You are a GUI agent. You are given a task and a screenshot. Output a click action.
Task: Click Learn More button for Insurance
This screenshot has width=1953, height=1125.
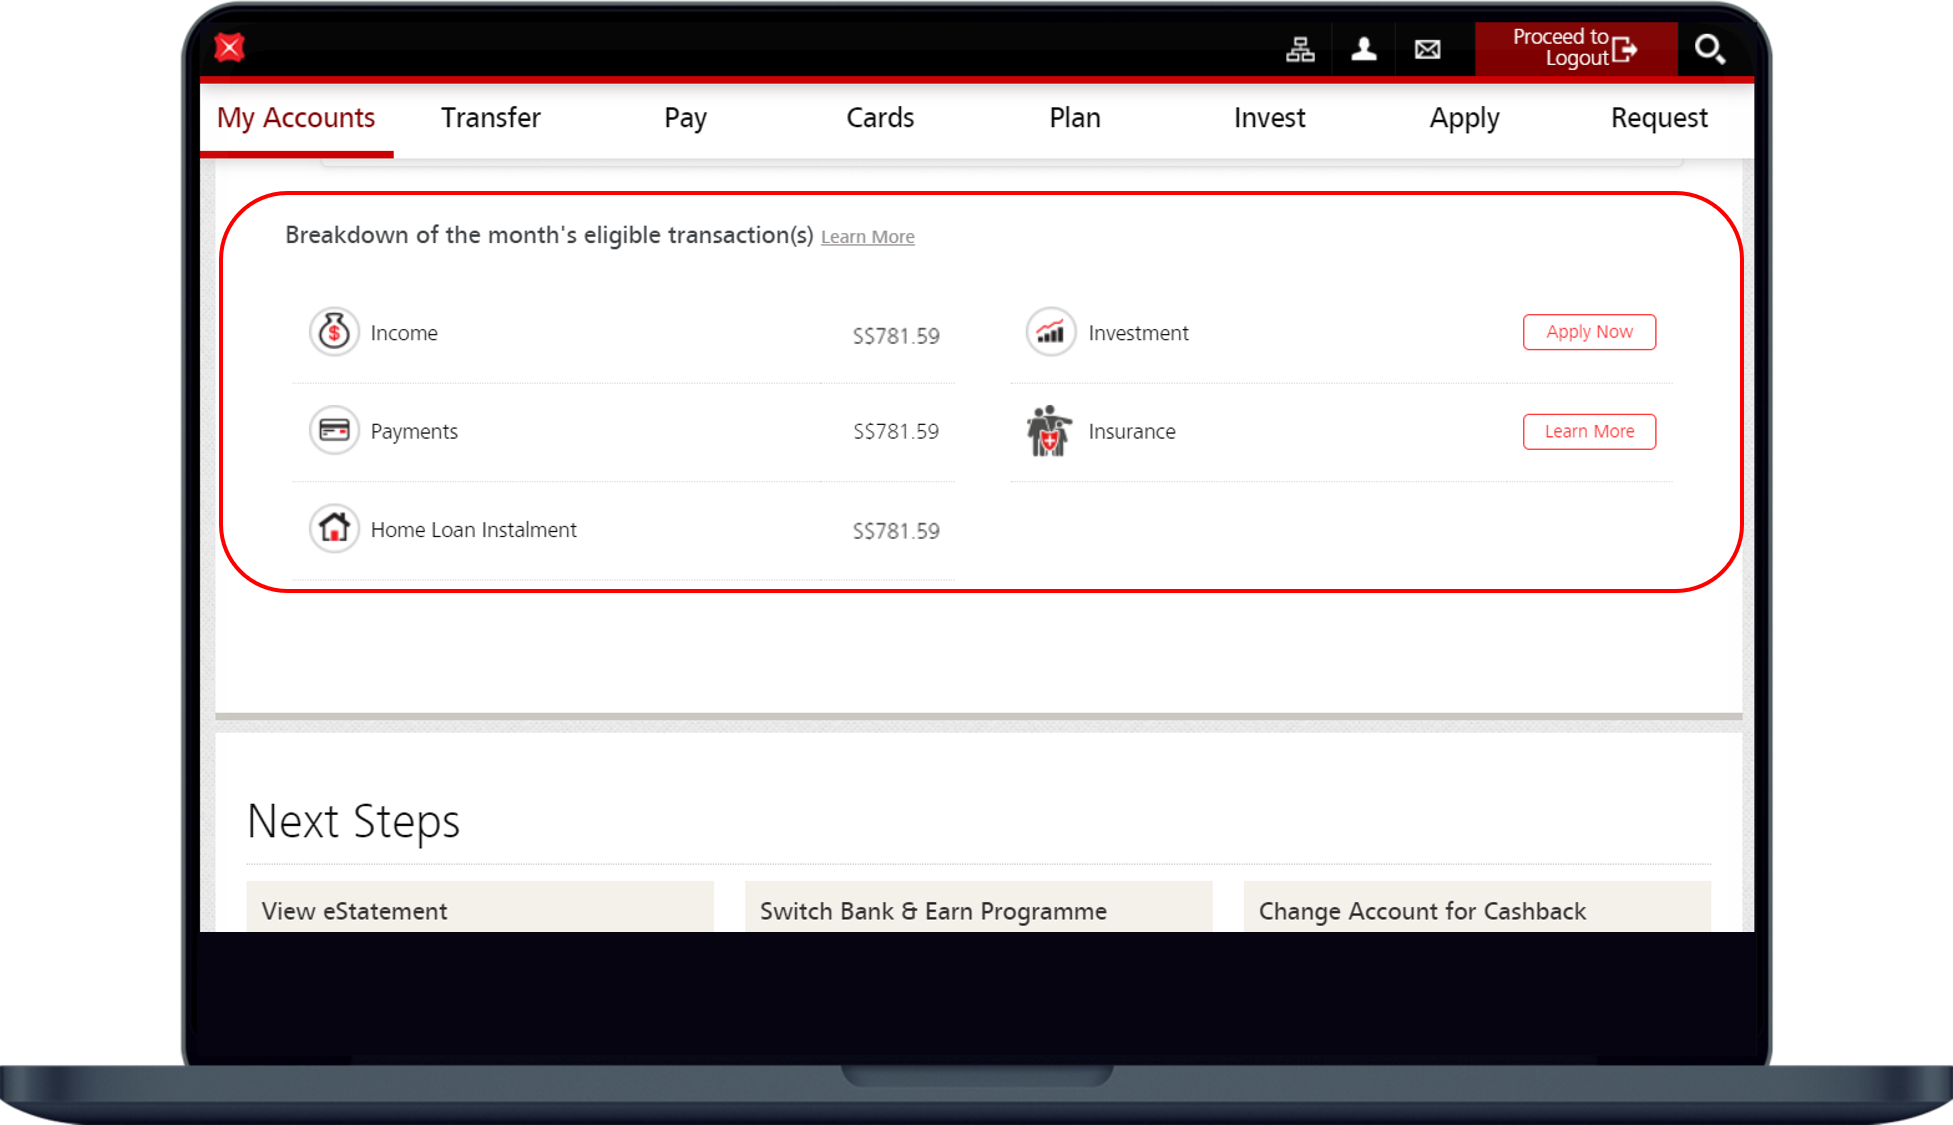(1589, 431)
